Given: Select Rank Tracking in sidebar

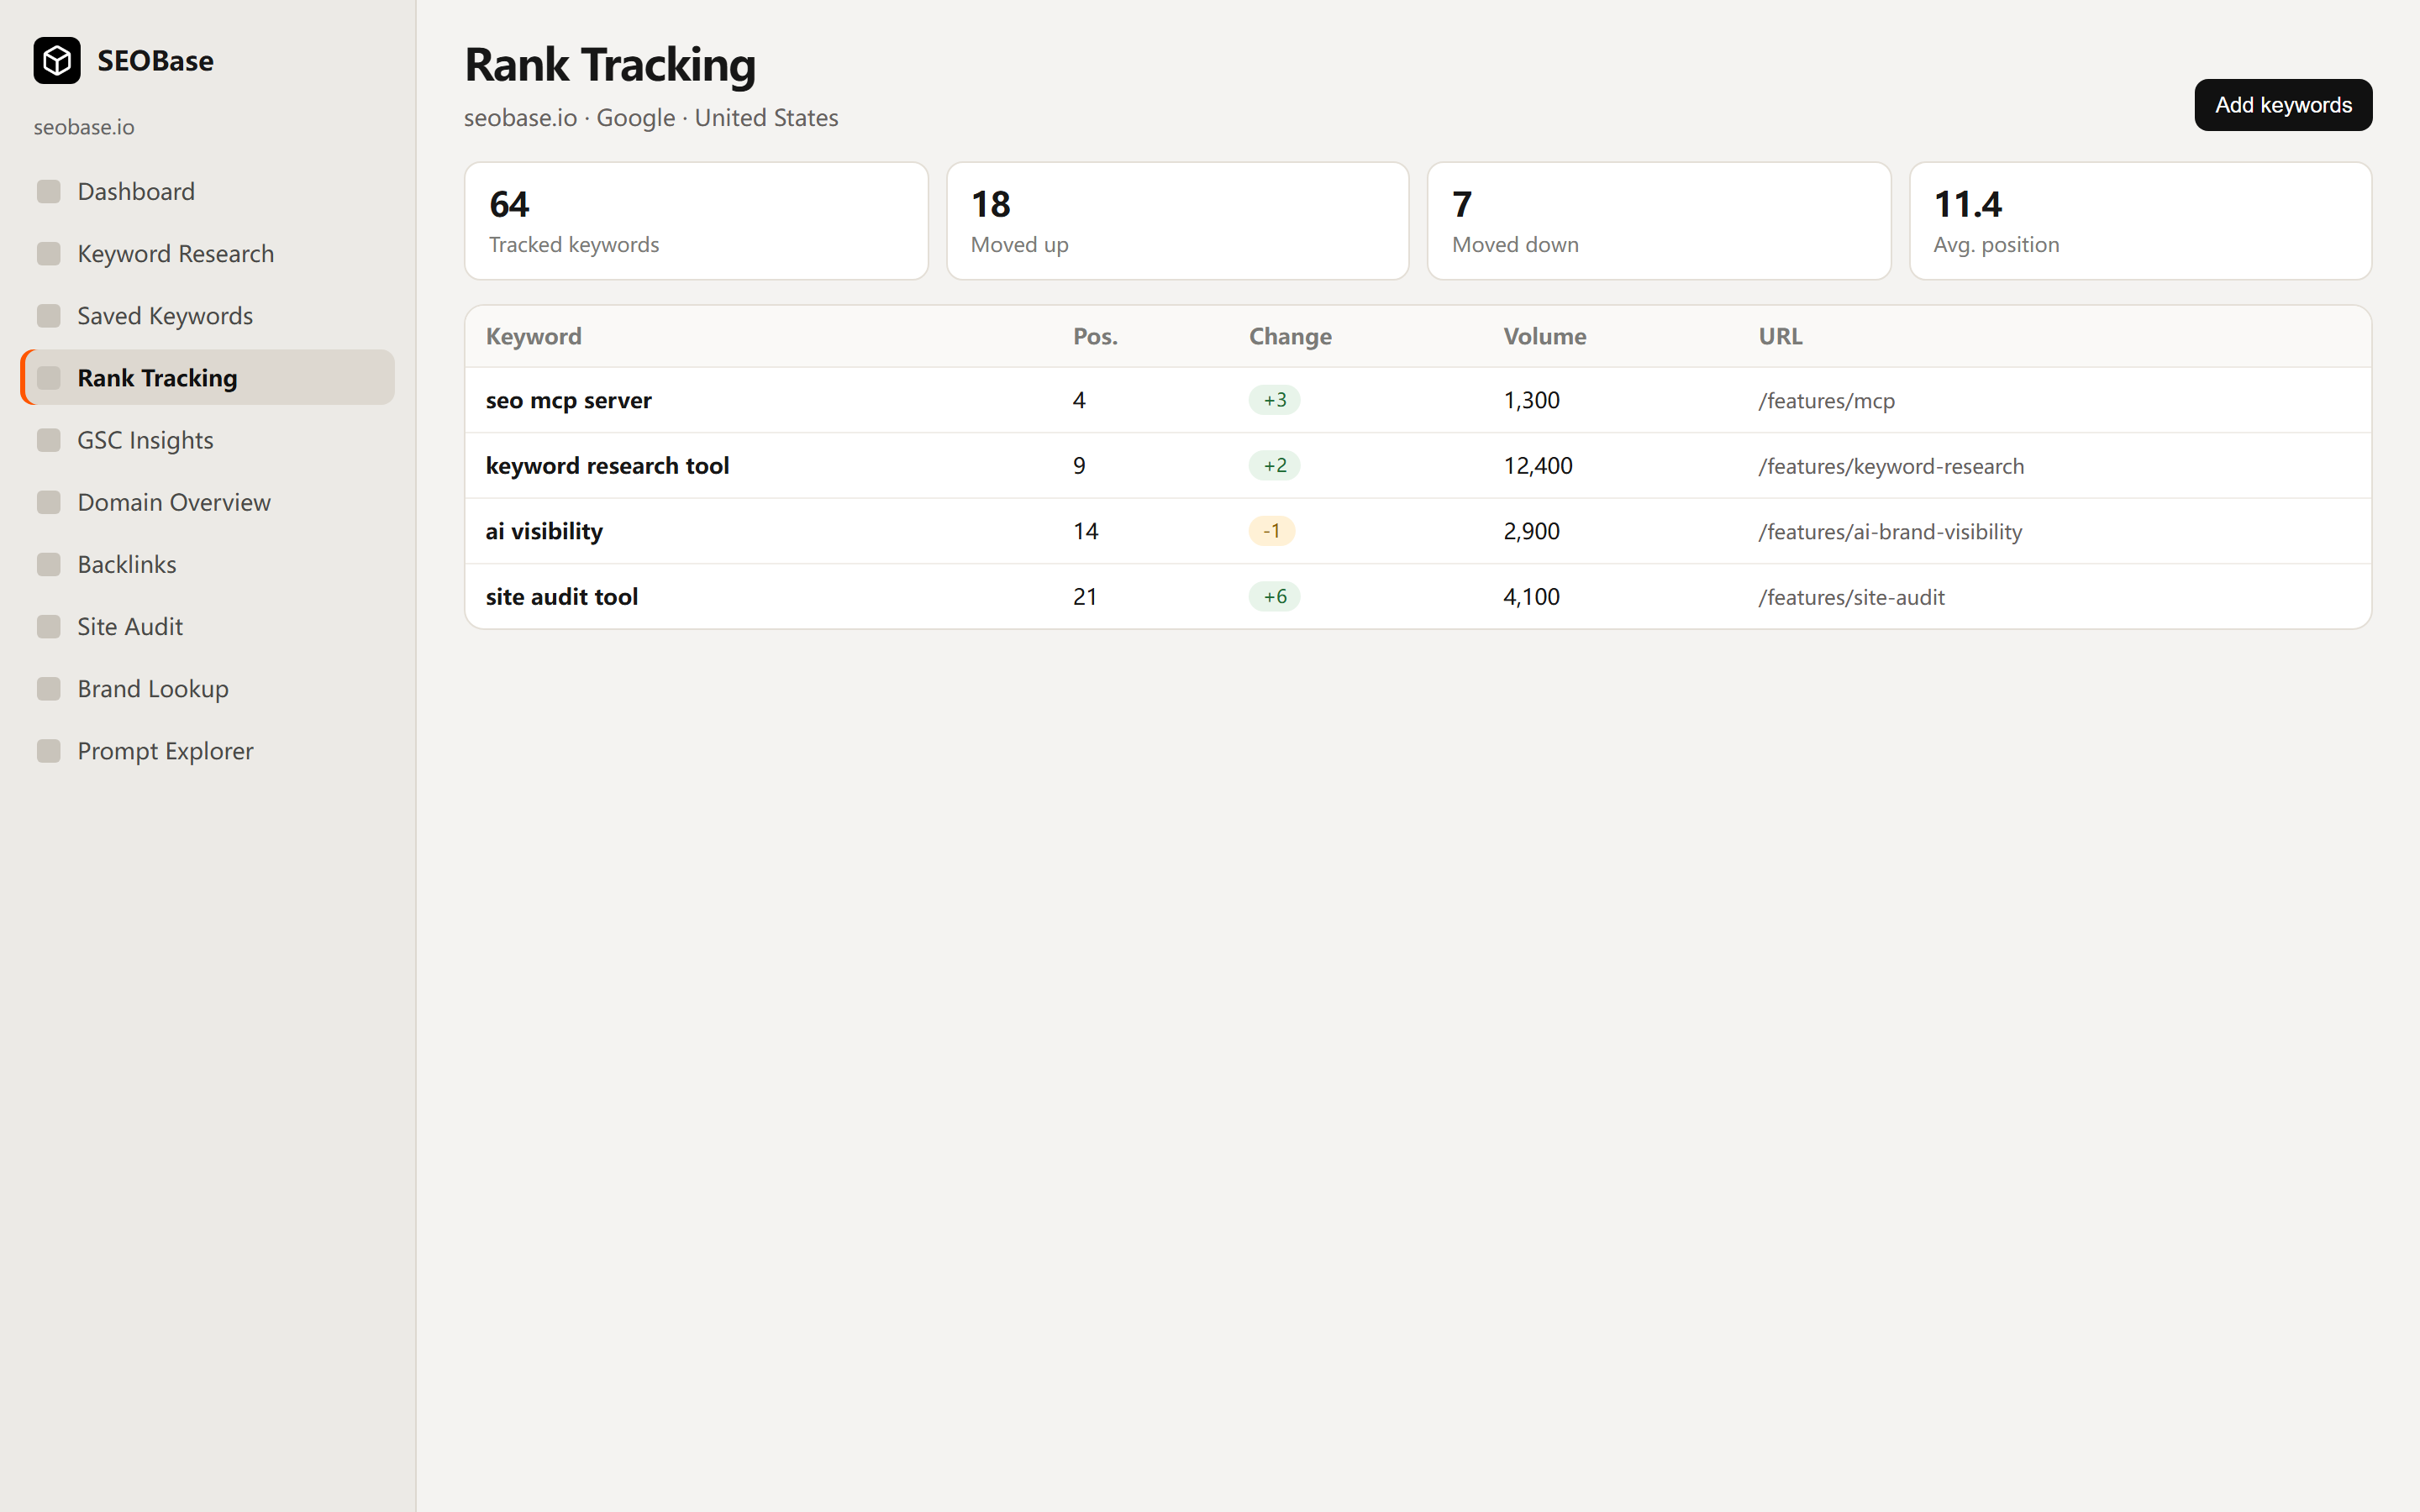Looking at the screenshot, I should [207, 377].
